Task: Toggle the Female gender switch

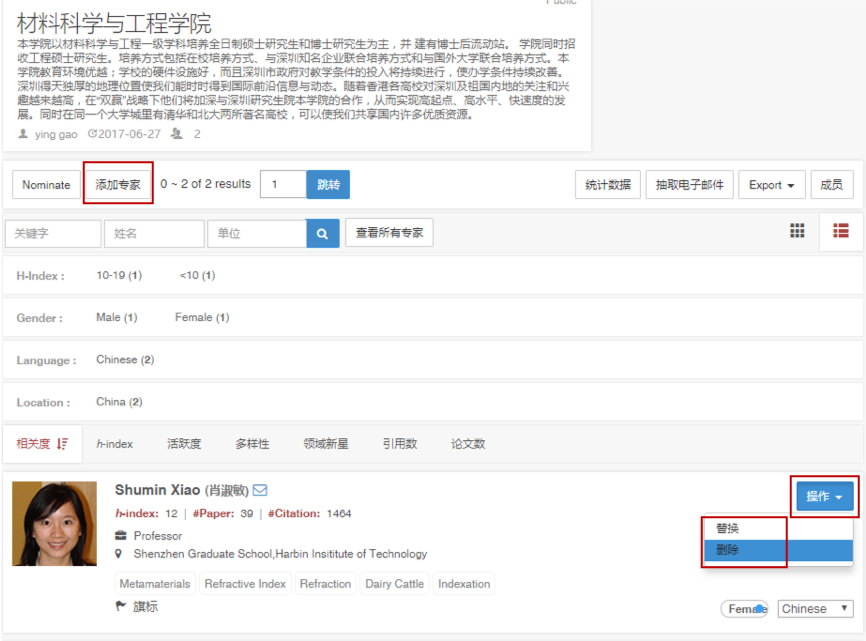Action: (x=748, y=608)
